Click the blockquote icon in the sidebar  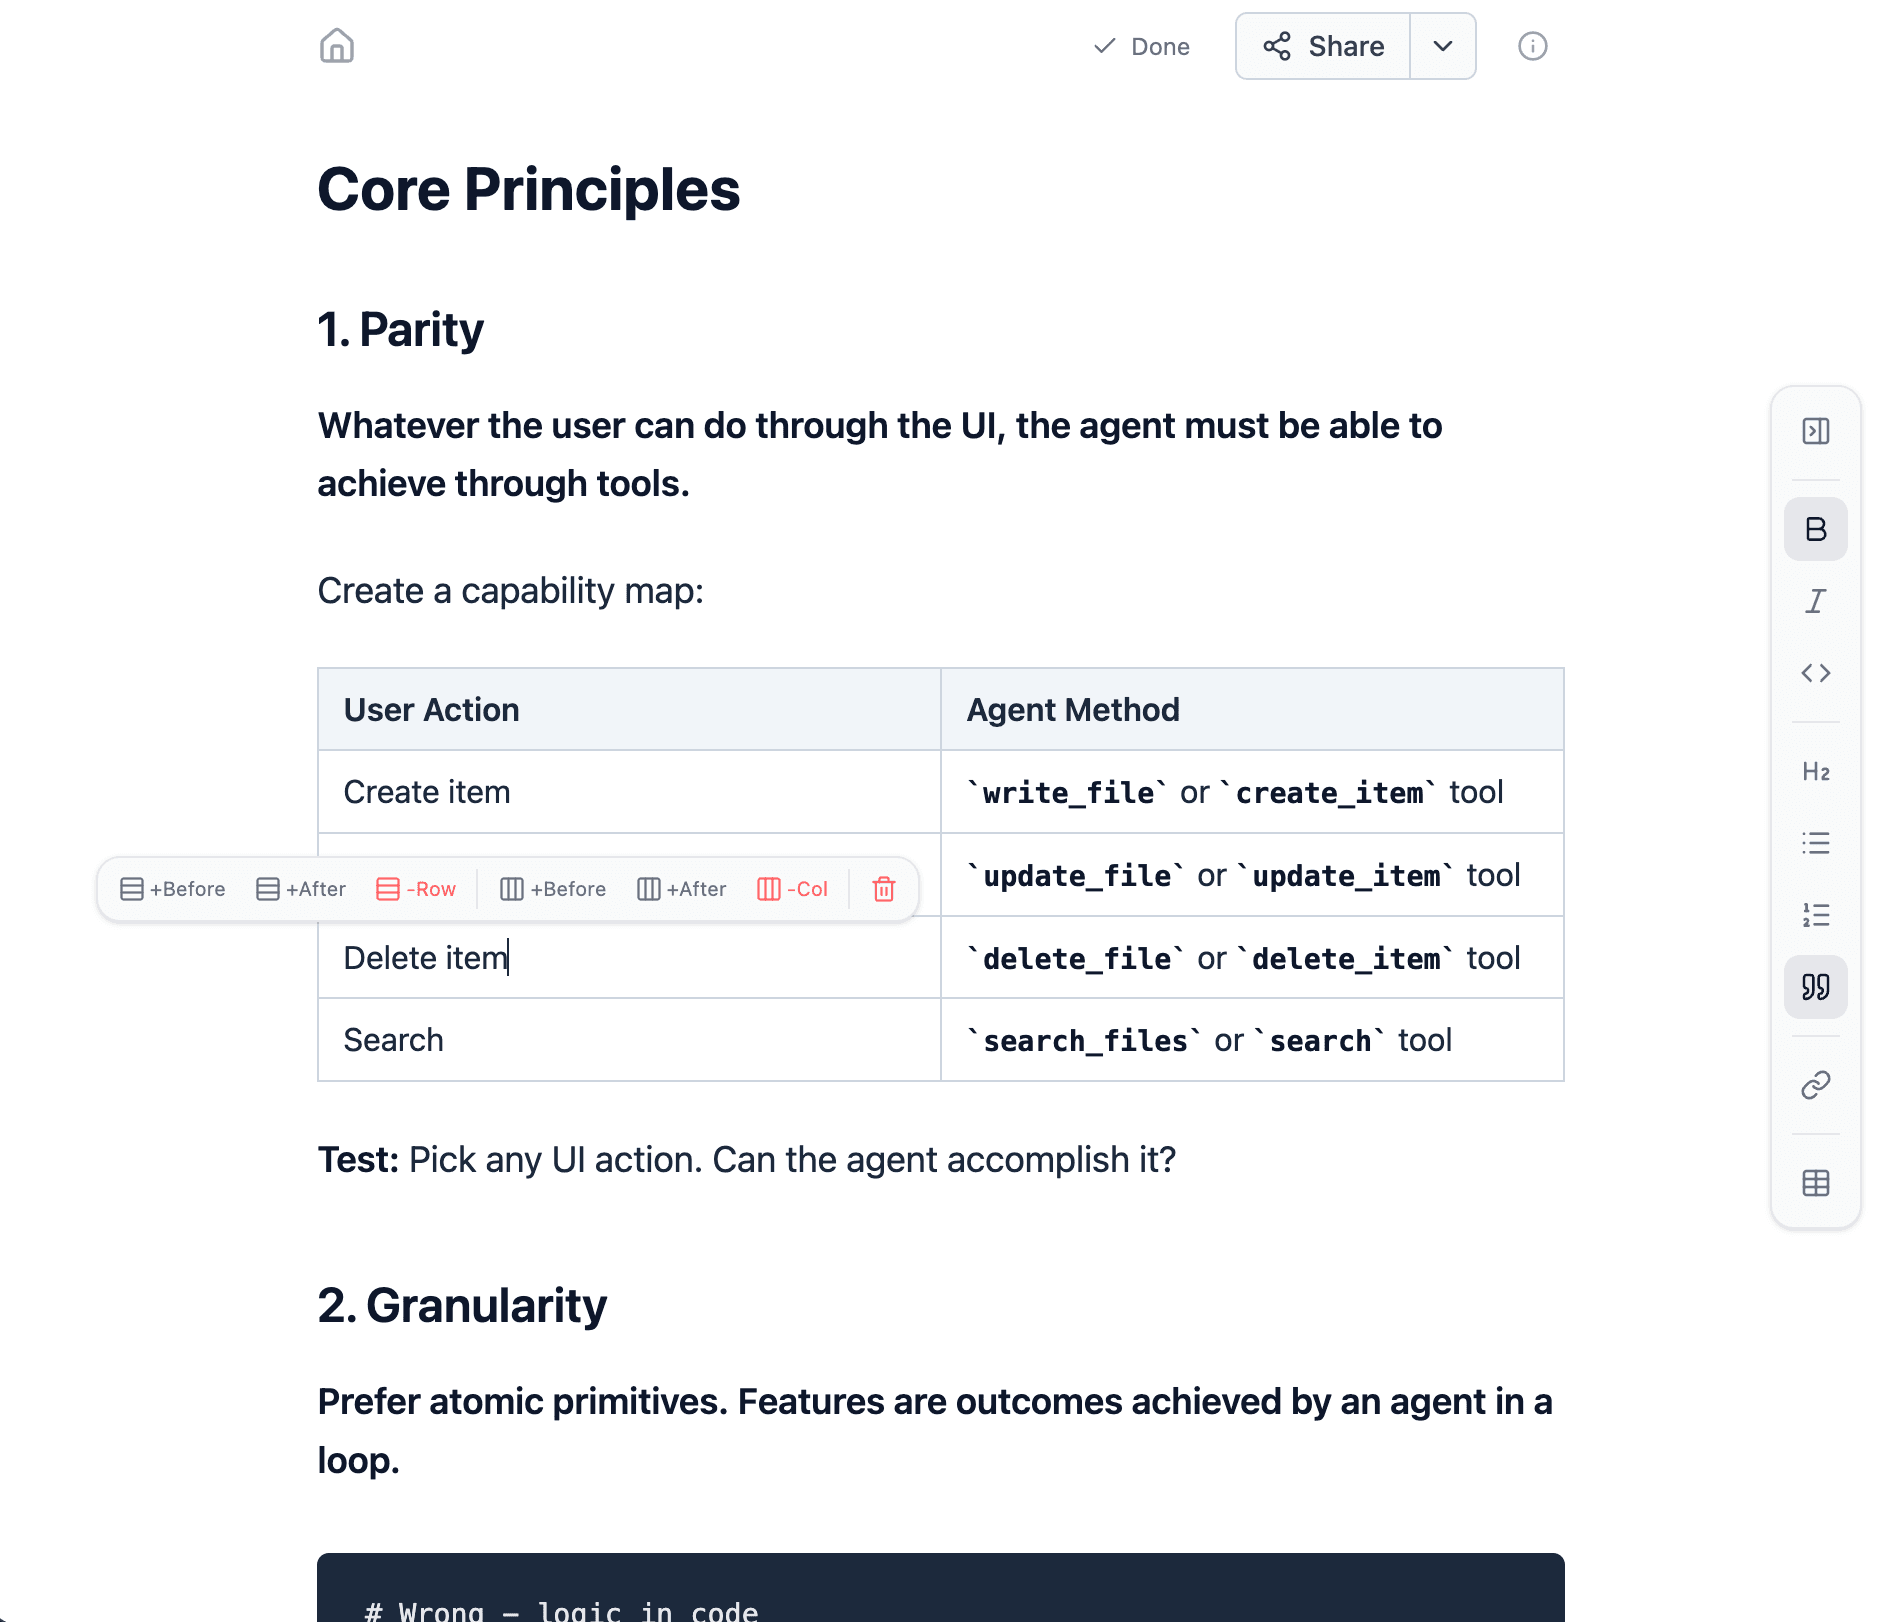coord(1816,987)
